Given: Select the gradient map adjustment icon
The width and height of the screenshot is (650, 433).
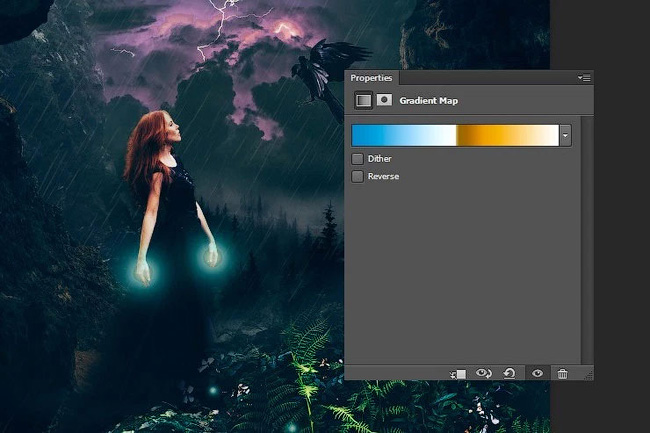Looking at the screenshot, I should click(363, 101).
